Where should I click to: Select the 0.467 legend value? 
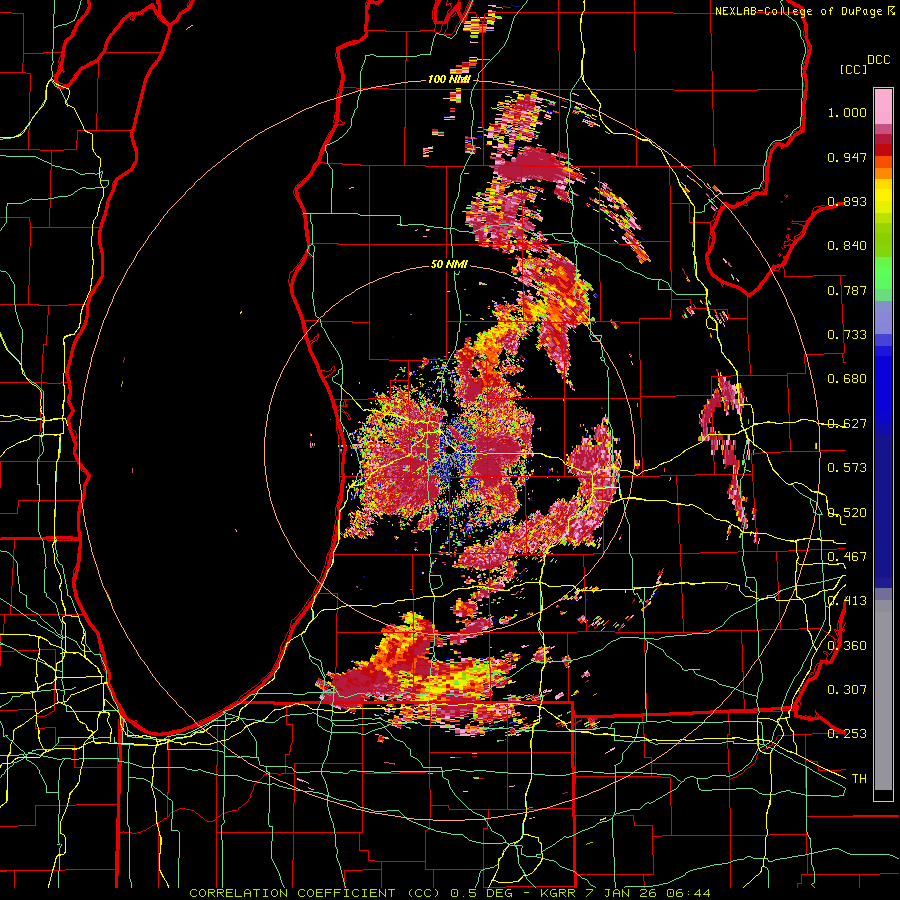847,557
